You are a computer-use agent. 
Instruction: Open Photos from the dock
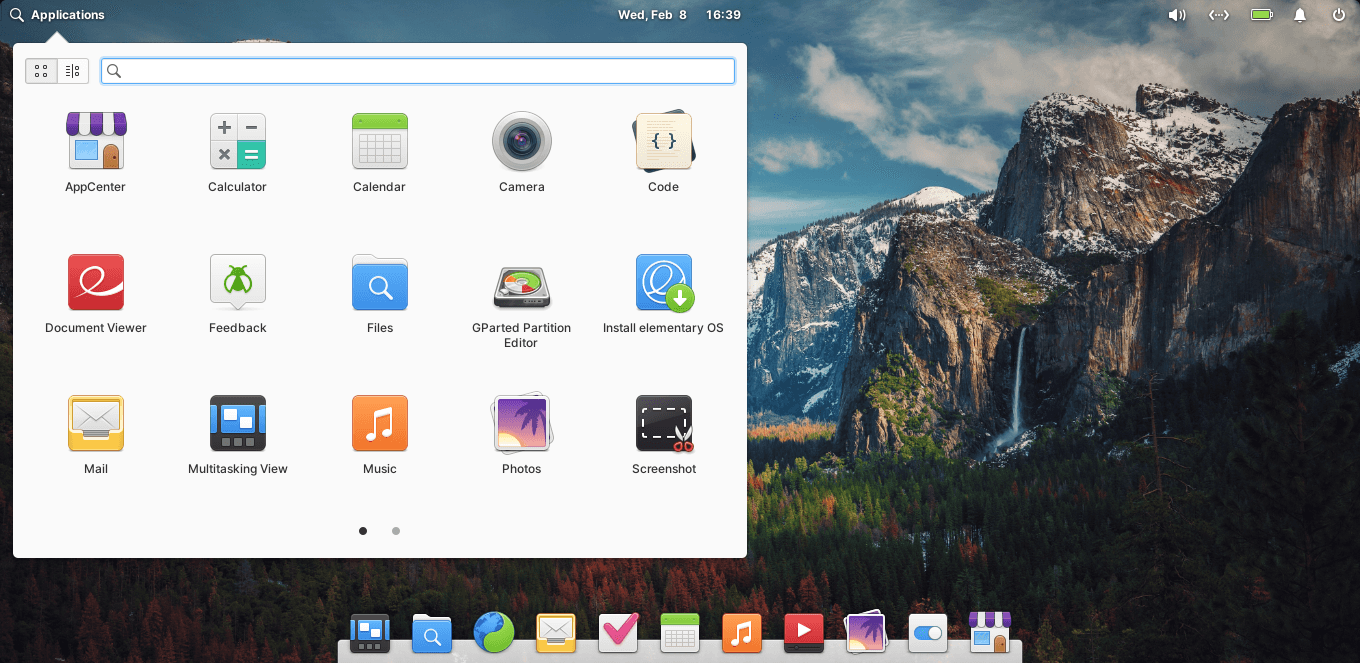point(866,633)
